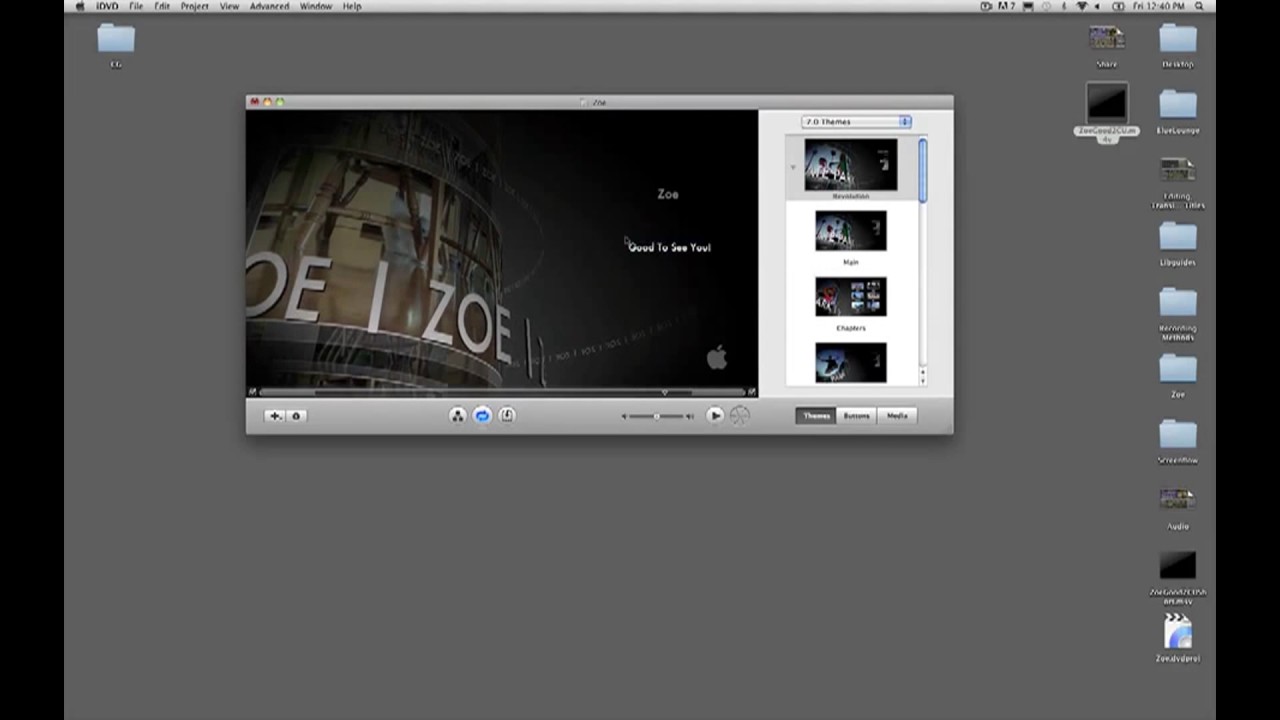1280x720 pixels.
Task: Select the Audio file icon on desktop
Action: pyautogui.click(x=1178, y=500)
